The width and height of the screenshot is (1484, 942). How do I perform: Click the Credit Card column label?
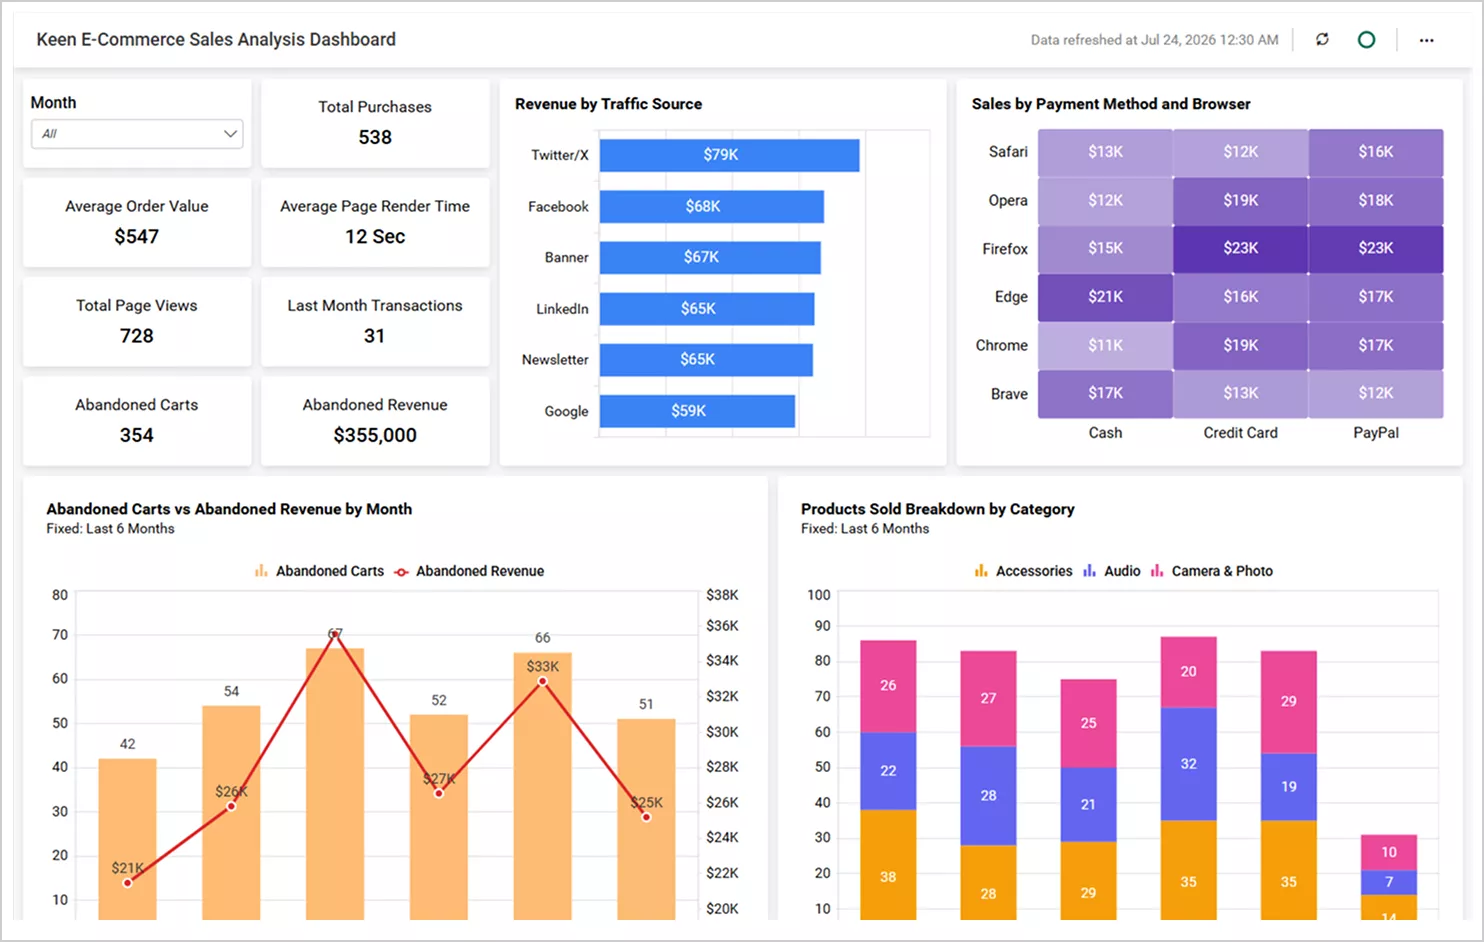[x=1240, y=433]
